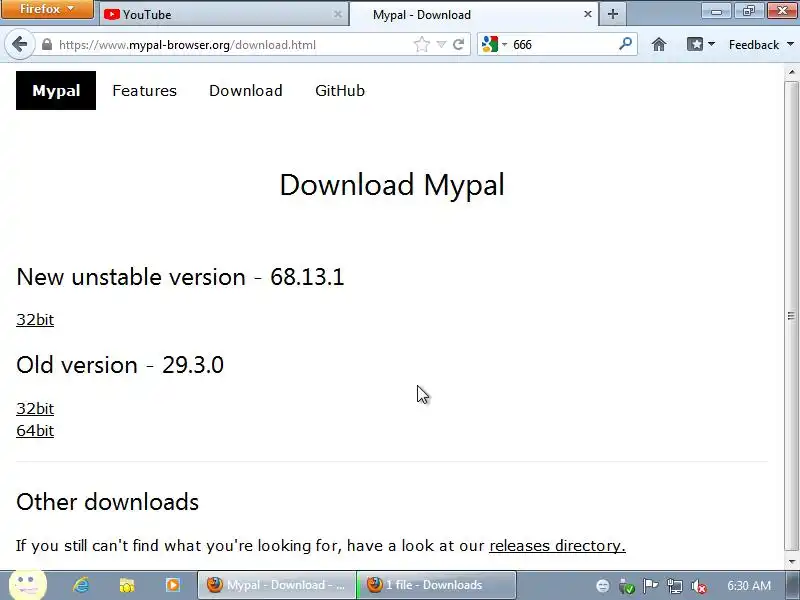
Task: Click 'Old version - 29.3.0' heading
Action: click(x=120, y=365)
